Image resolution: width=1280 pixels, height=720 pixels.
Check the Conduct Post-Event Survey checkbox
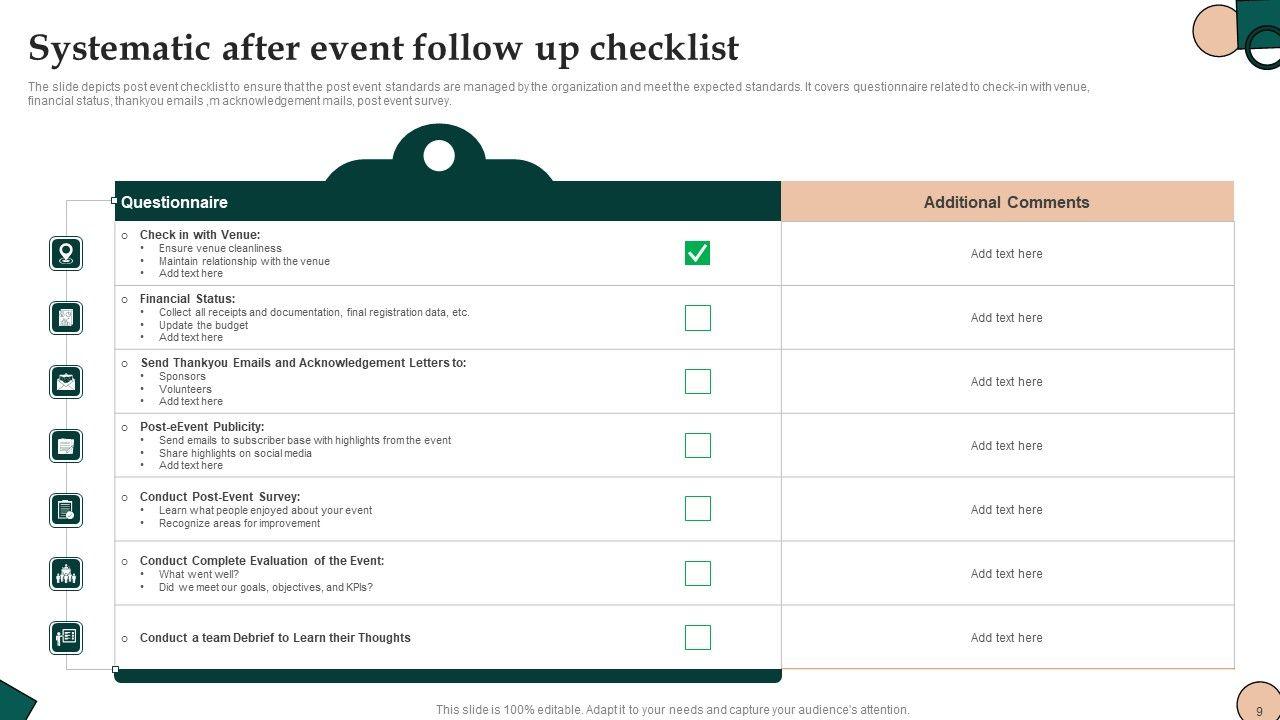click(x=697, y=509)
